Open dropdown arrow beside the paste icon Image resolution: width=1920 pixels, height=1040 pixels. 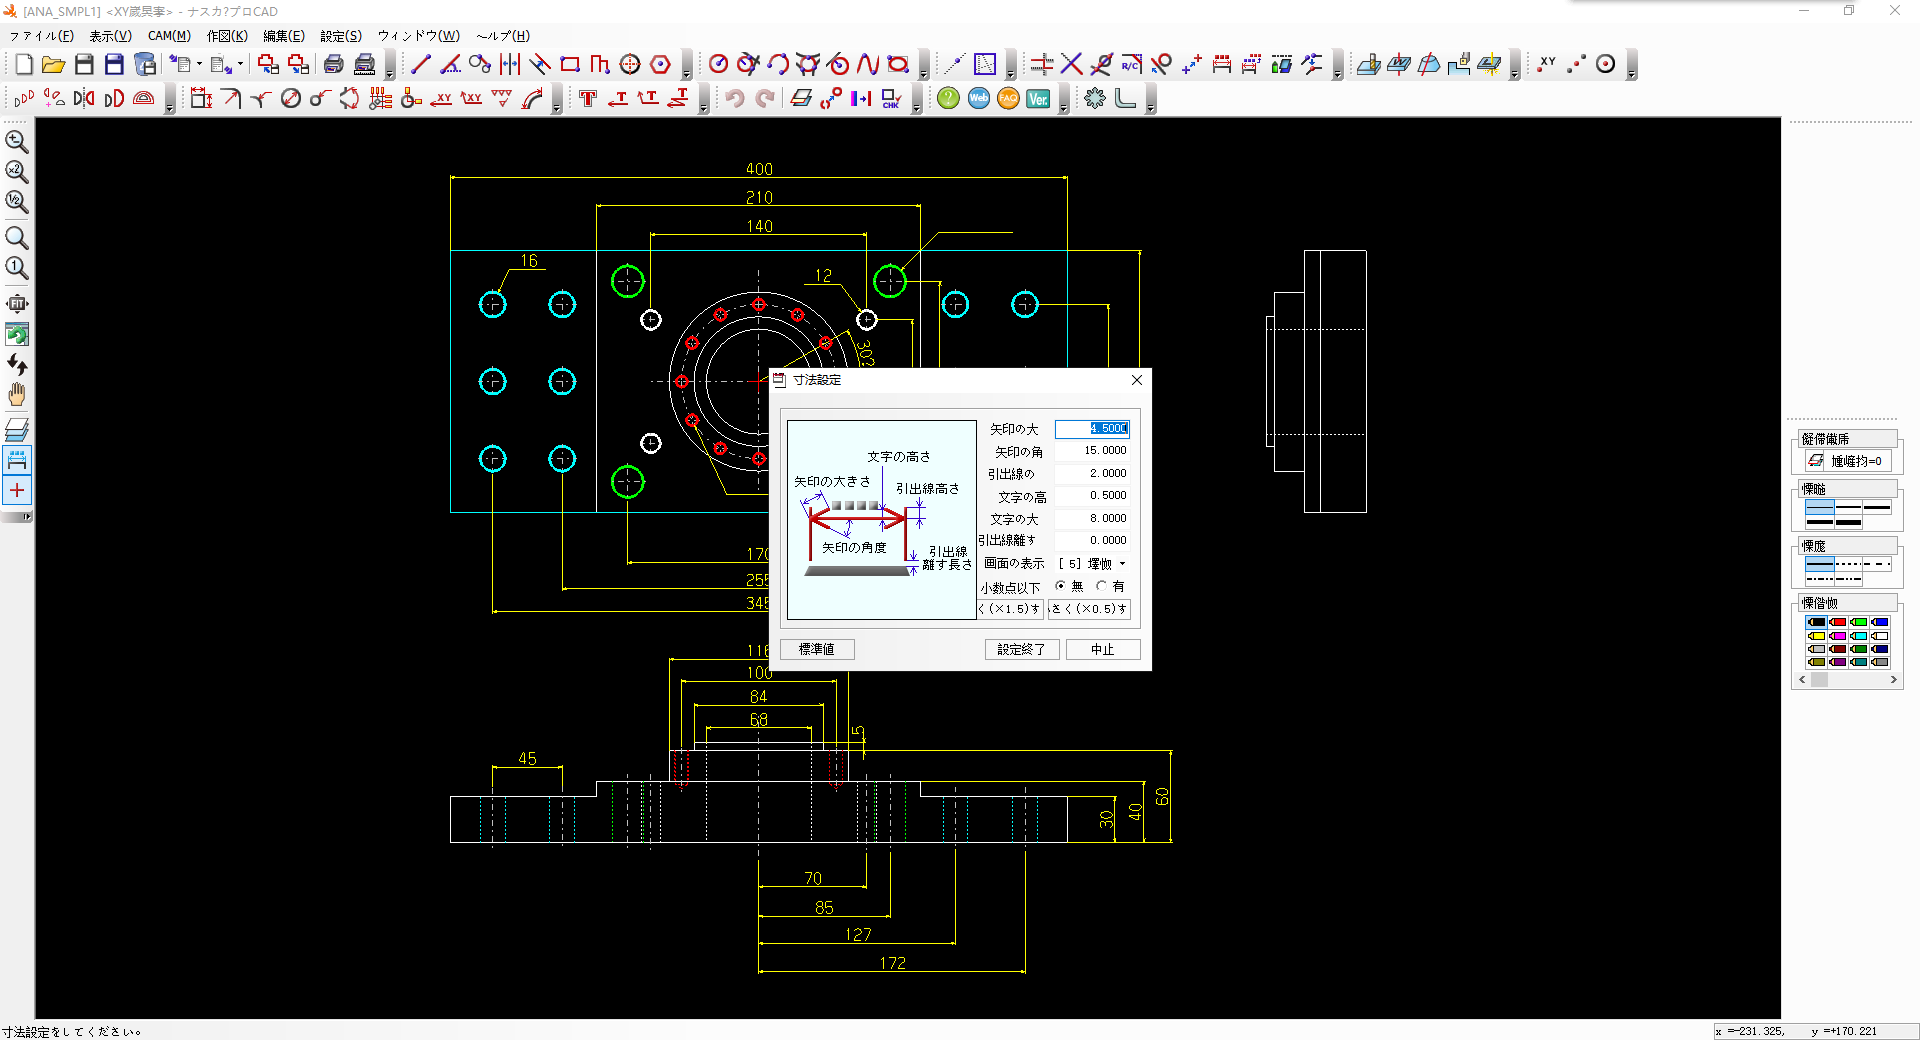[241, 65]
